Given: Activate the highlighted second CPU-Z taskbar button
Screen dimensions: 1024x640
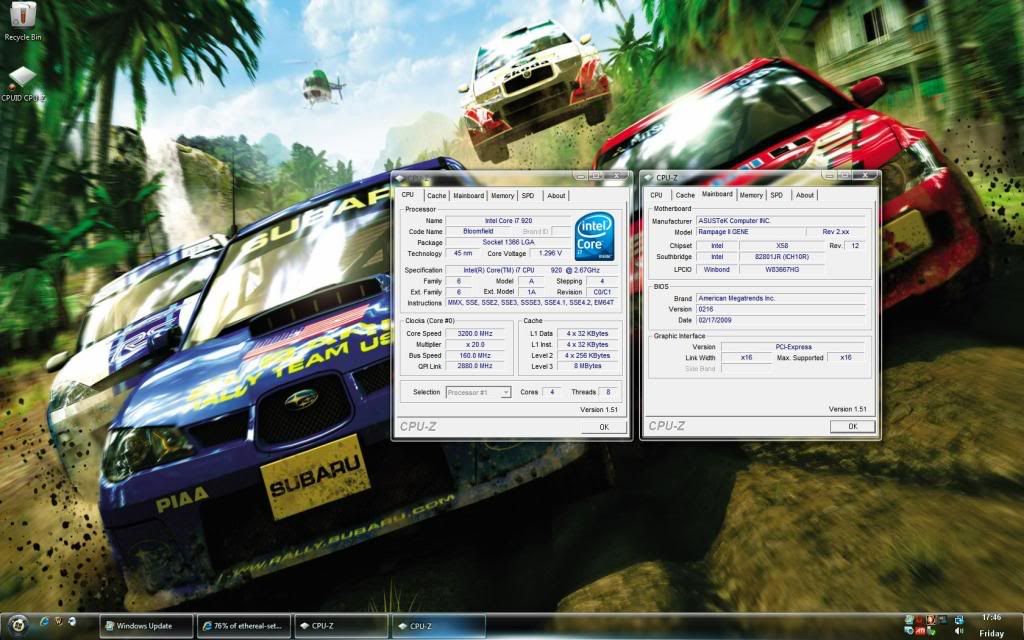Looking at the screenshot, I should pyautogui.click(x=438, y=626).
